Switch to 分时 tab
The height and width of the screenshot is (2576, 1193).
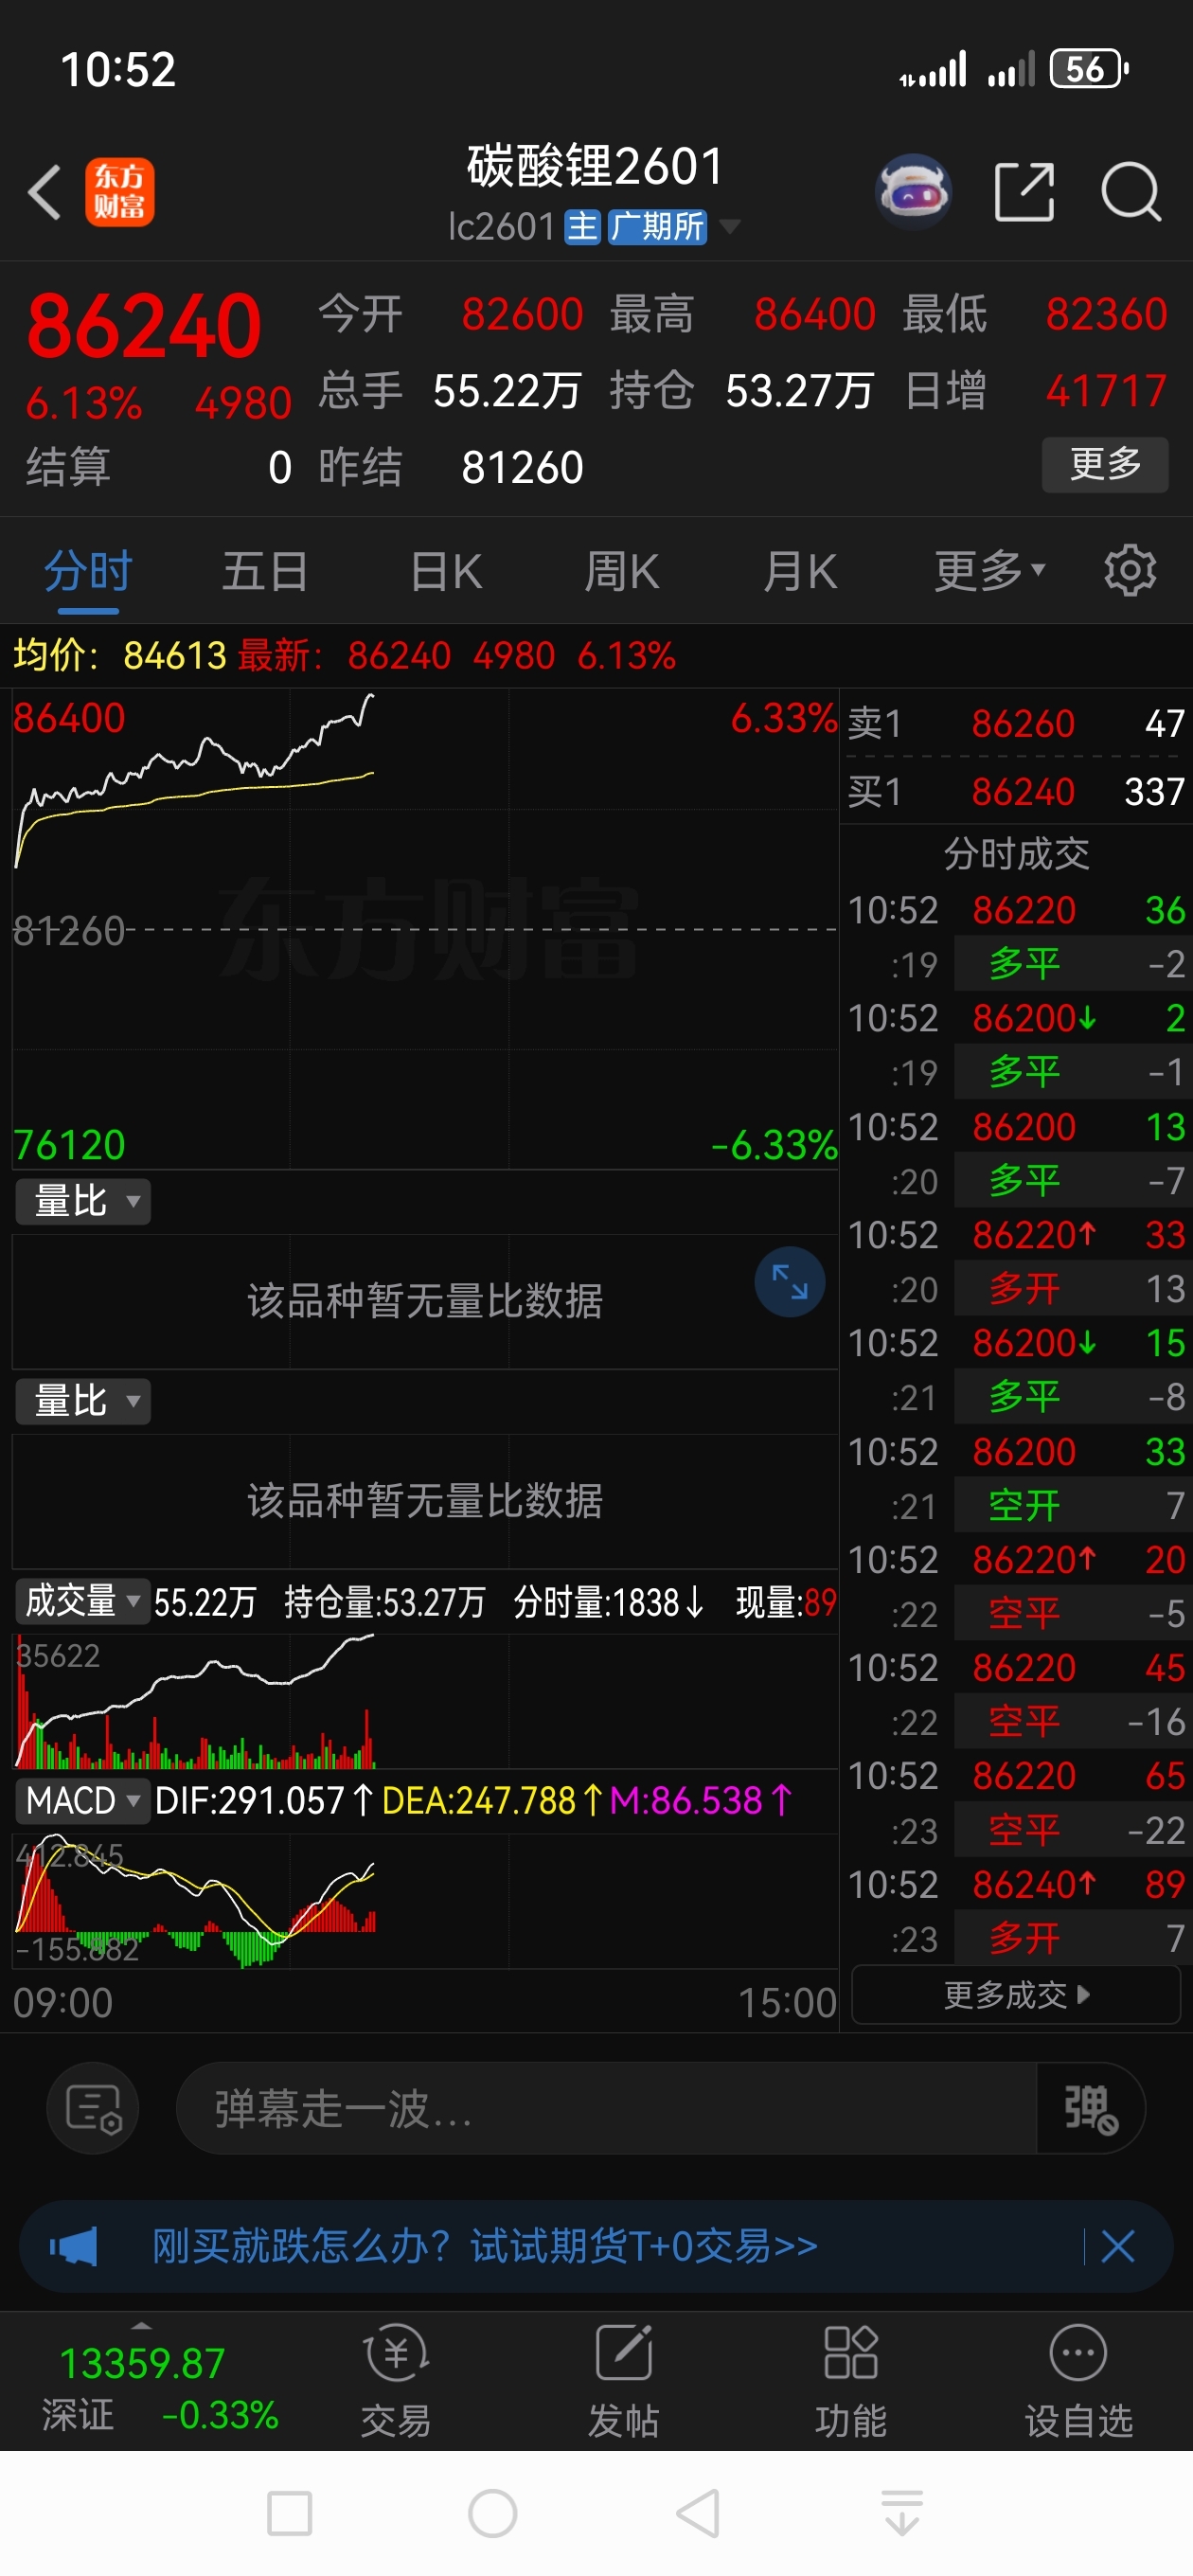pos(88,571)
